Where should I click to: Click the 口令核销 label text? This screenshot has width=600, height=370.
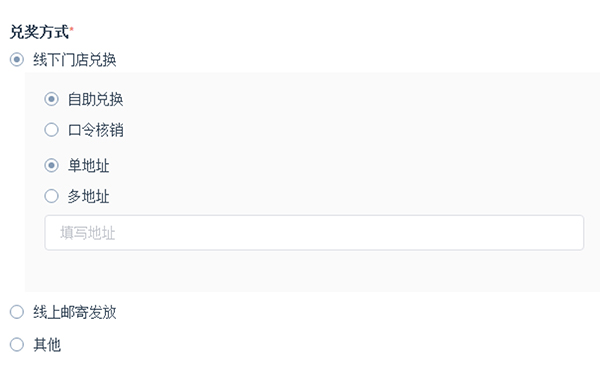coord(95,130)
